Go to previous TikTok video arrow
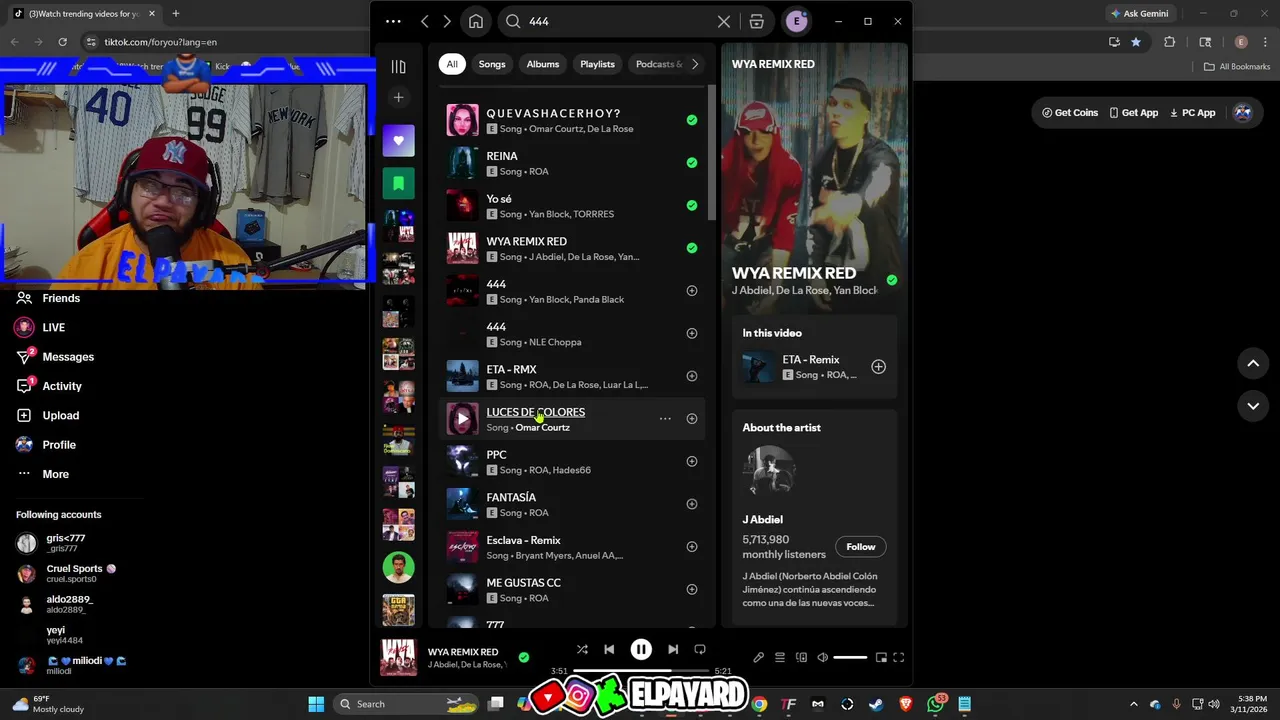 coord(1253,364)
